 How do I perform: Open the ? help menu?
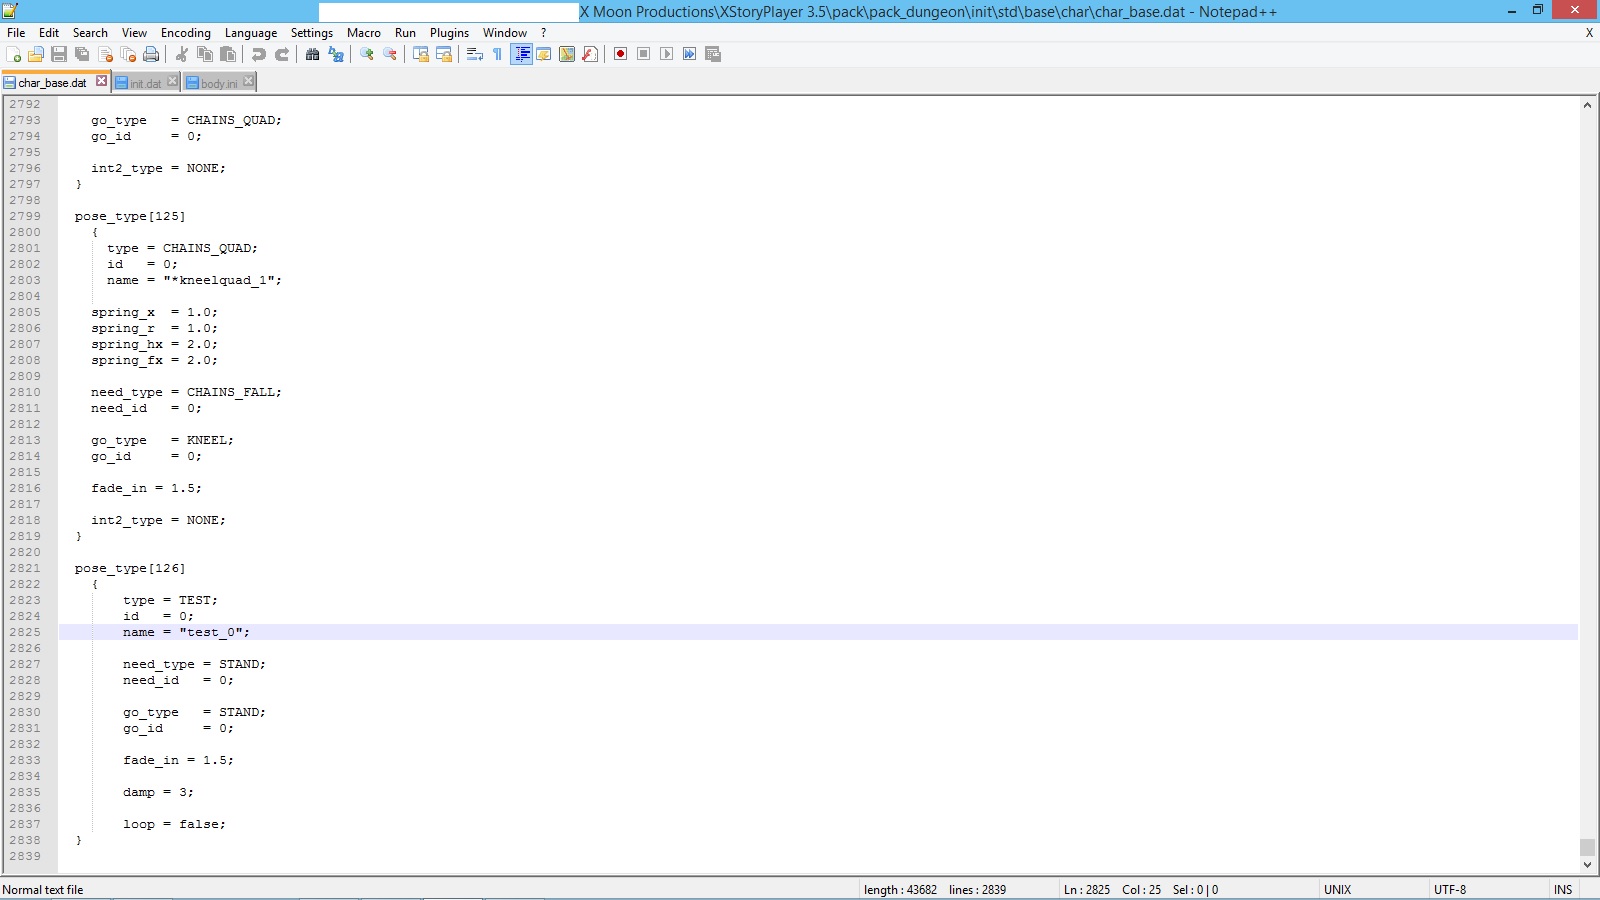[544, 33]
